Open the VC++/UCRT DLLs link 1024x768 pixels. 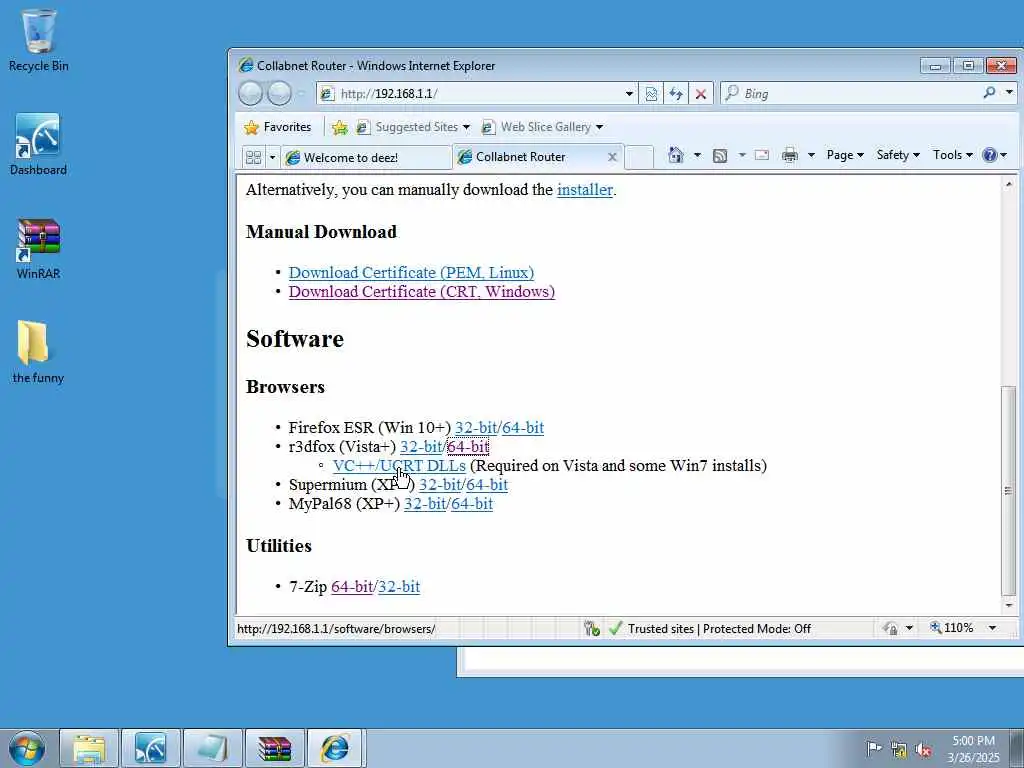[399, 466]
